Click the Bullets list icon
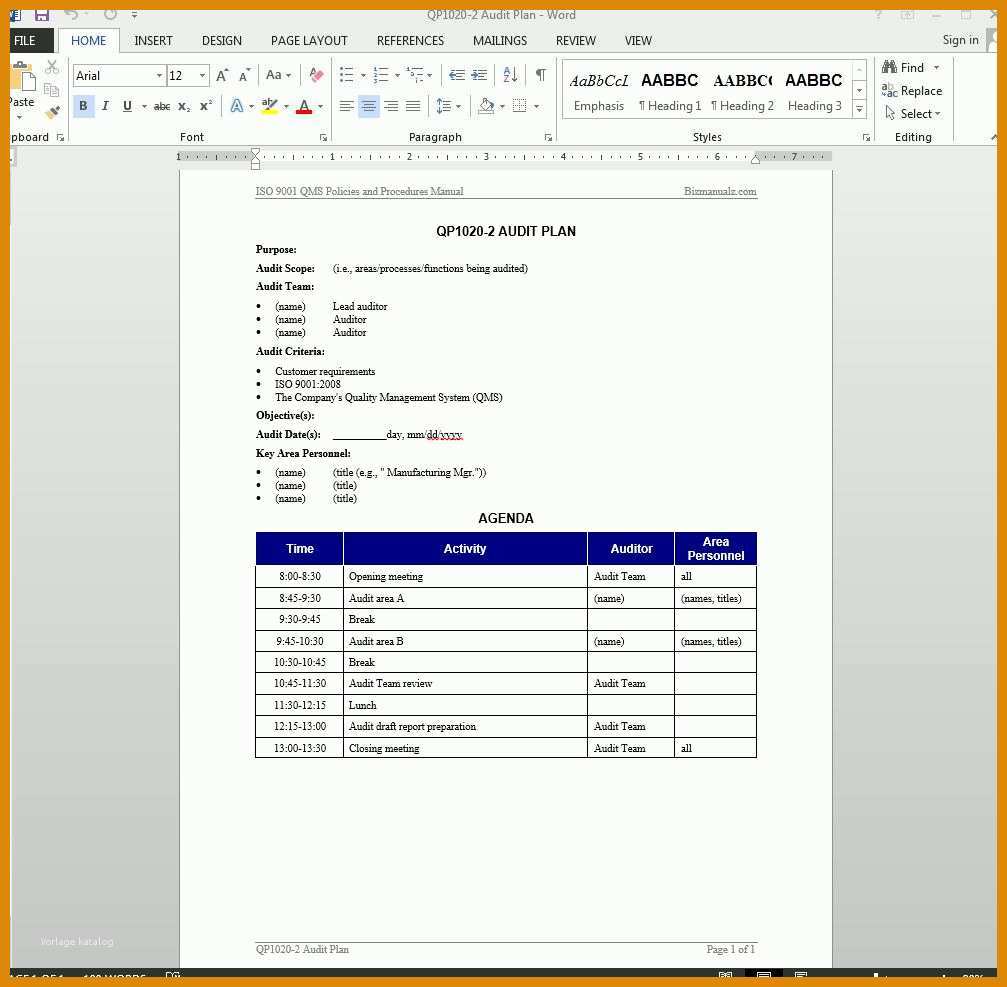Screen dimensions: 1007x987 (347, 75)
